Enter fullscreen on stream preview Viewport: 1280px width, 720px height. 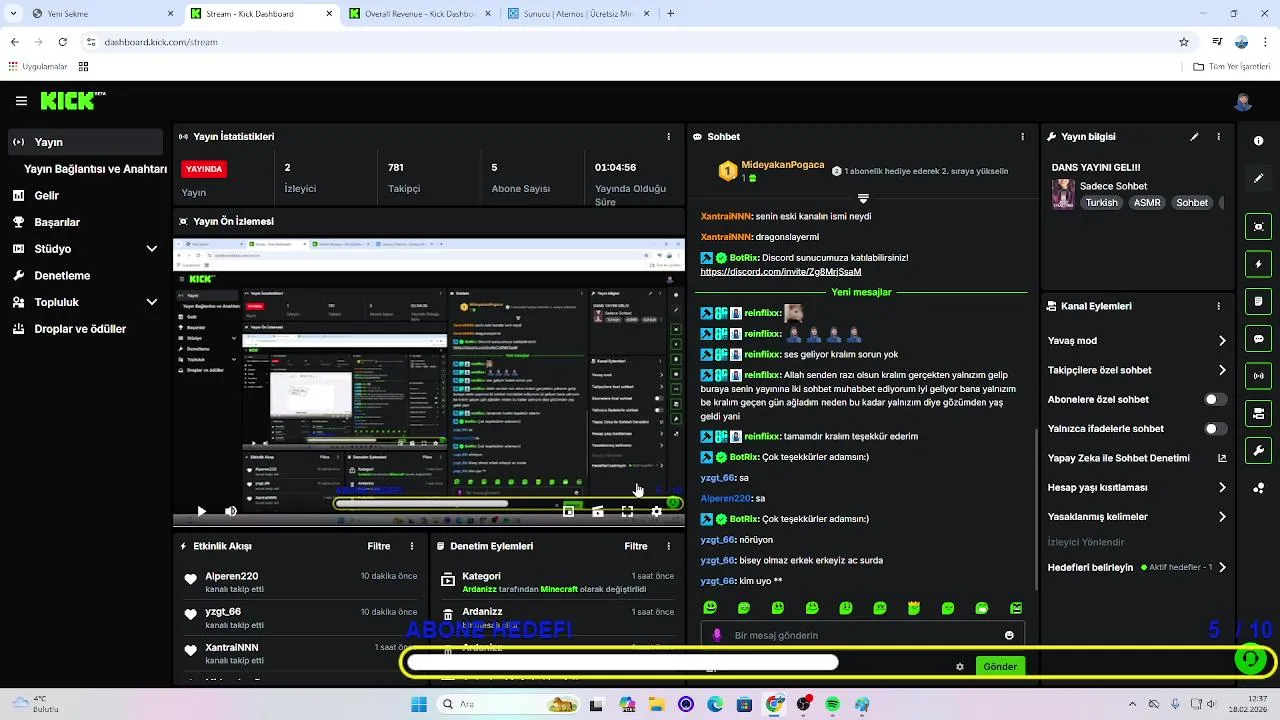click(627, 511)
